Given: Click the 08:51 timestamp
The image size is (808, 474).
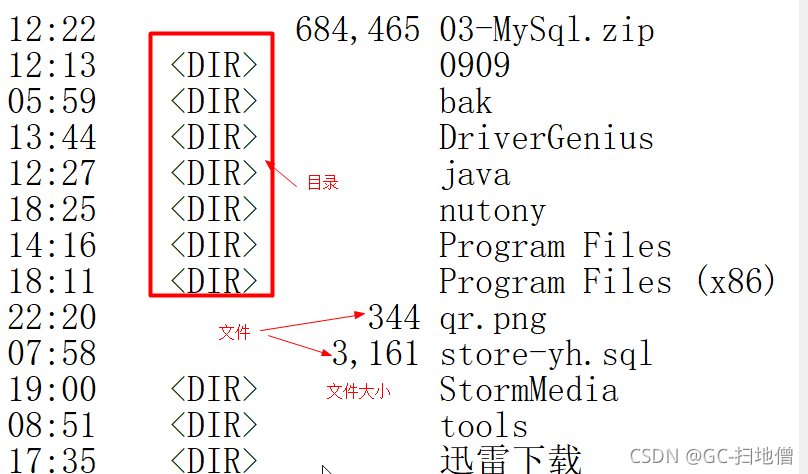Looking at the screenshot, I should coord(52,426).
